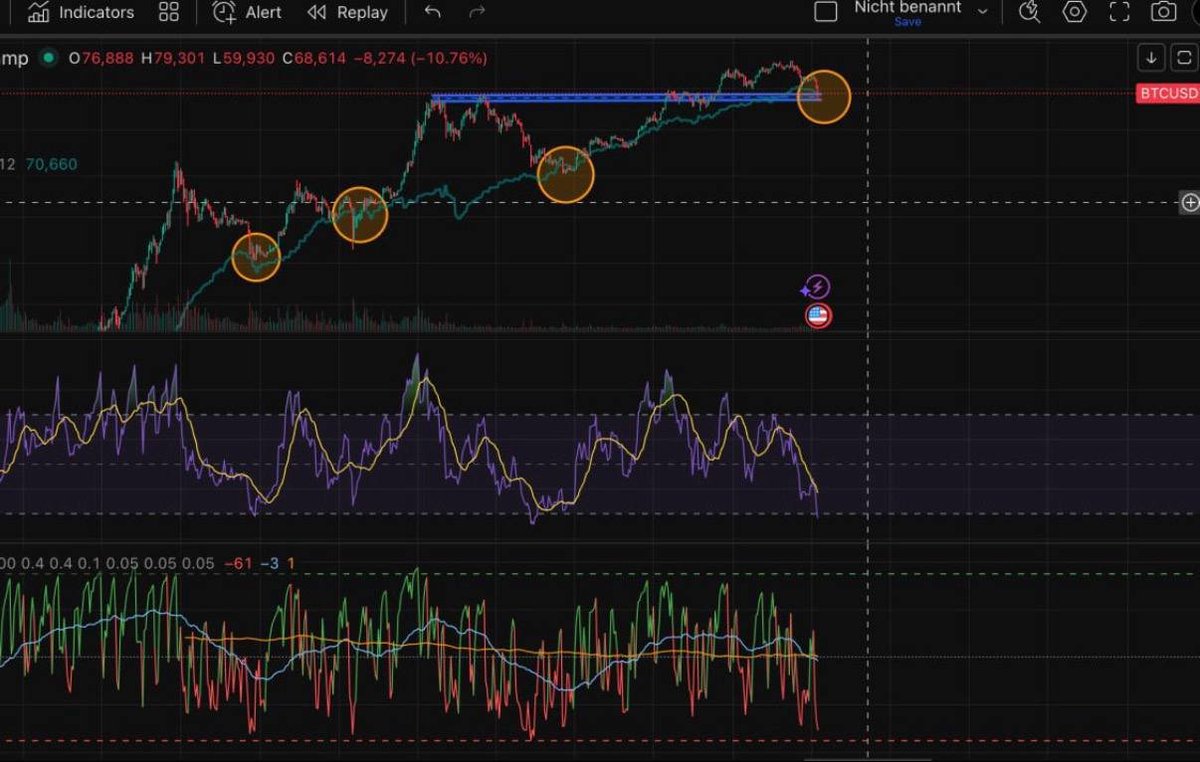Select the blue horizontal resistance rectangle
This screenshot has width=1200, height=762.
(x=626, y=98)
